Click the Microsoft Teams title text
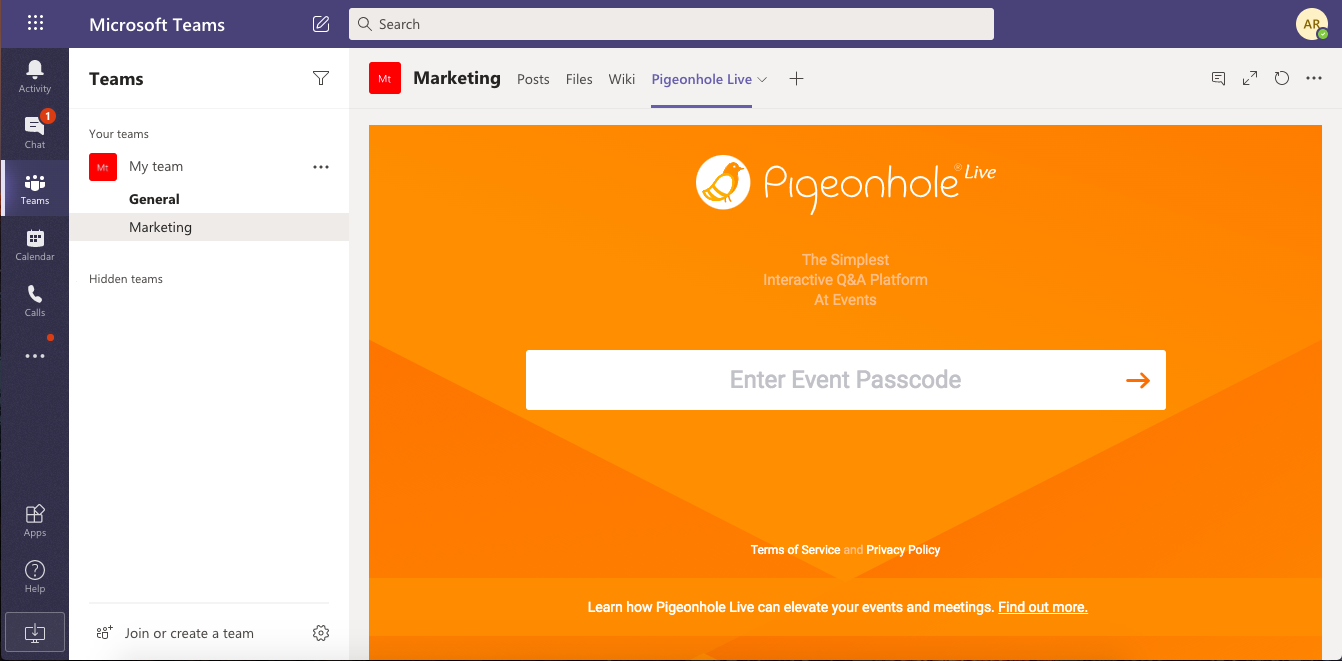 (157, 24)
